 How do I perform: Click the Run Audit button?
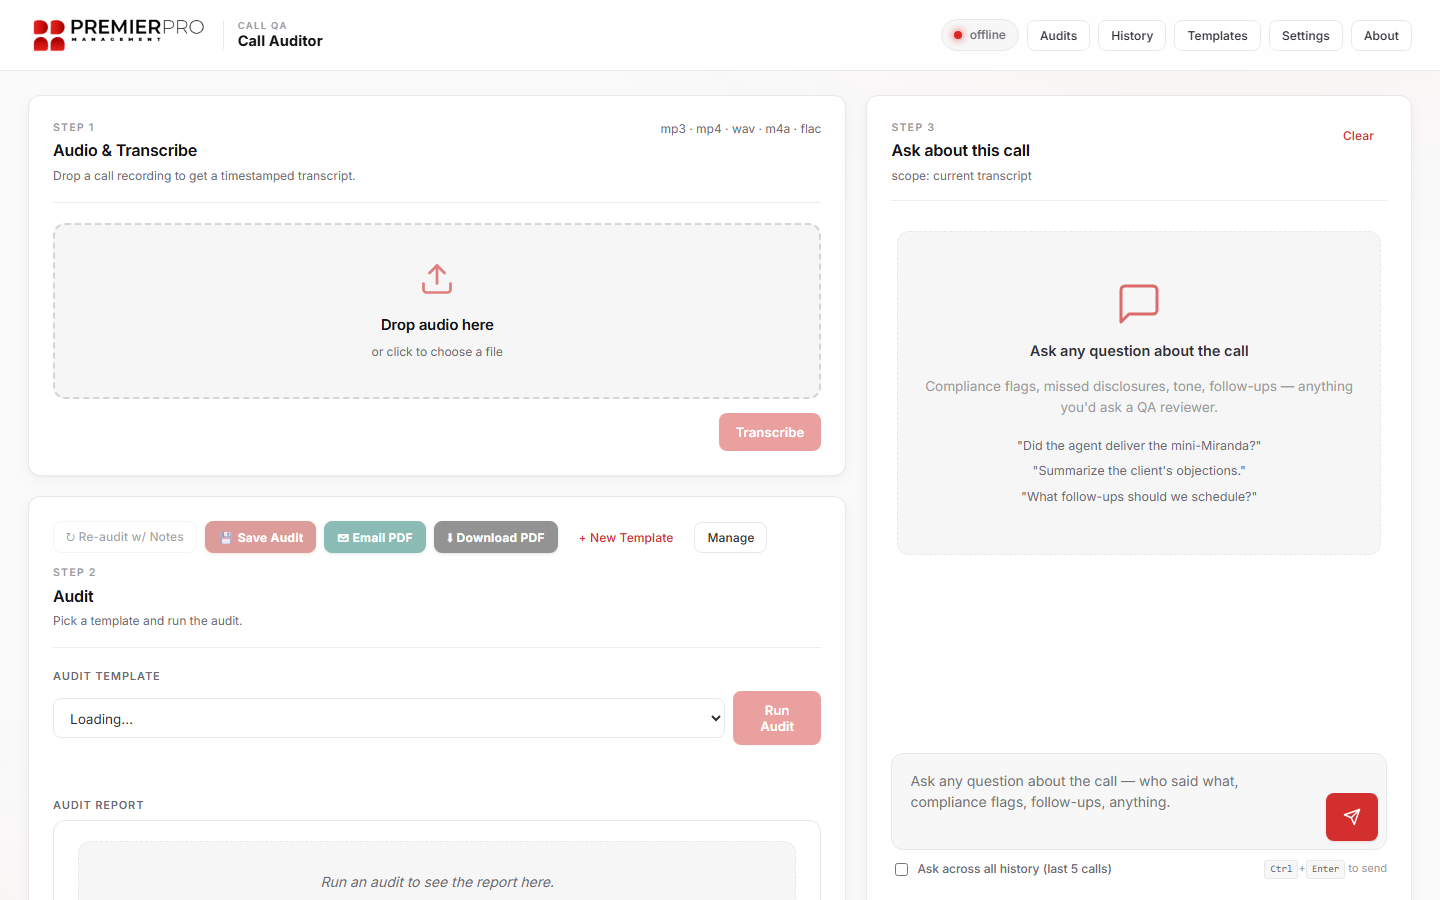[x=777, y=718]
